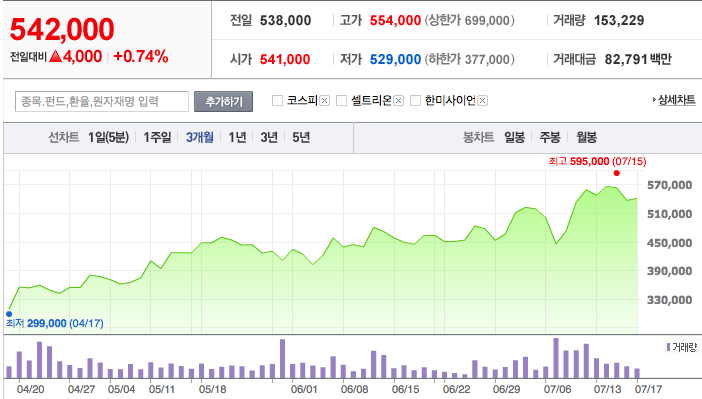Remove 한미사이언 comparison with x icon
This screenshot has height=399, width=702.
tap(482, 101)
